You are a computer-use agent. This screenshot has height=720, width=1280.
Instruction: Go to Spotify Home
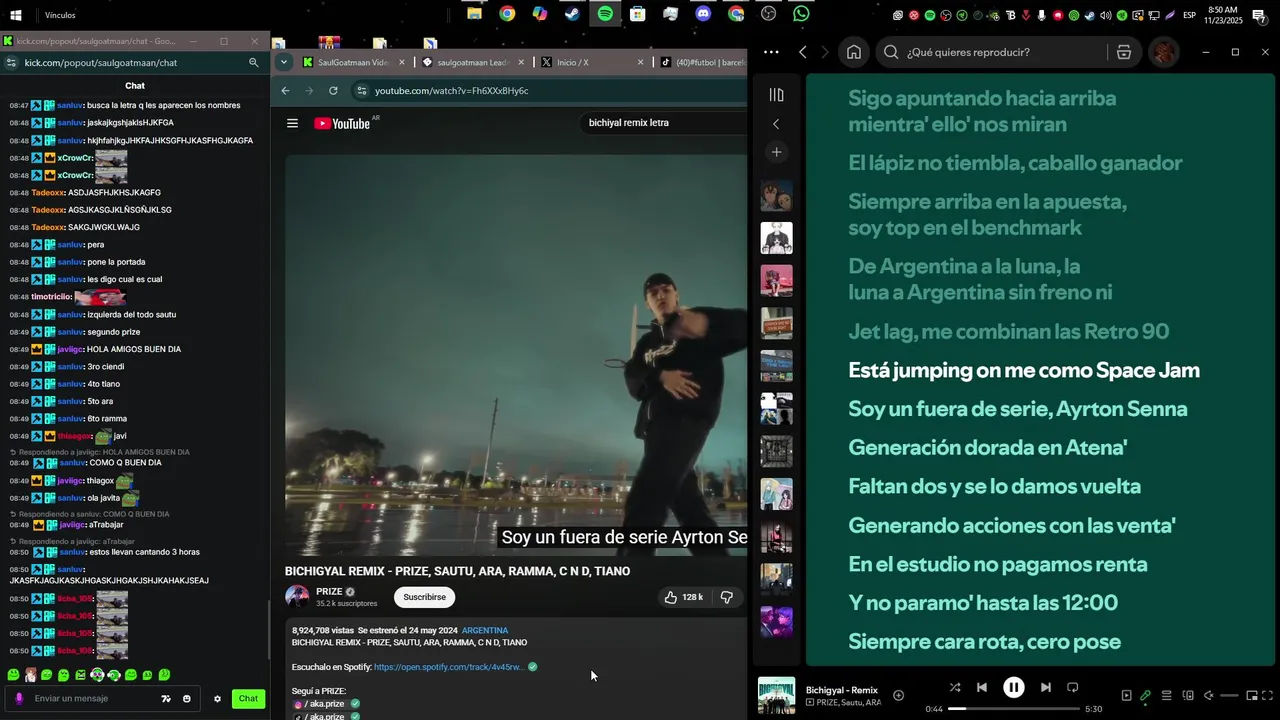(x=854, y=52)
